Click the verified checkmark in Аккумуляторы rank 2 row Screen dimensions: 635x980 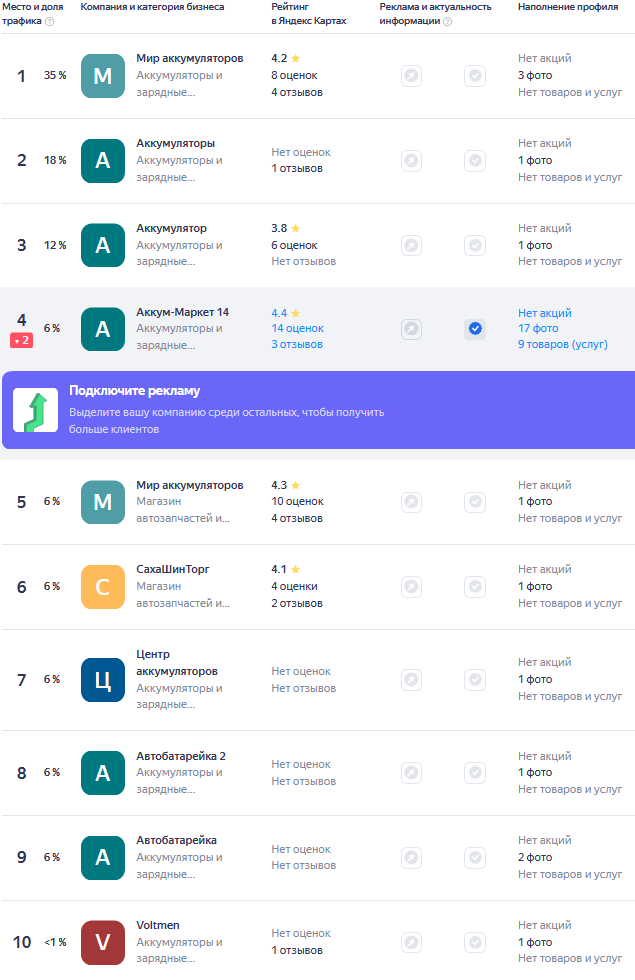point(475,161)
